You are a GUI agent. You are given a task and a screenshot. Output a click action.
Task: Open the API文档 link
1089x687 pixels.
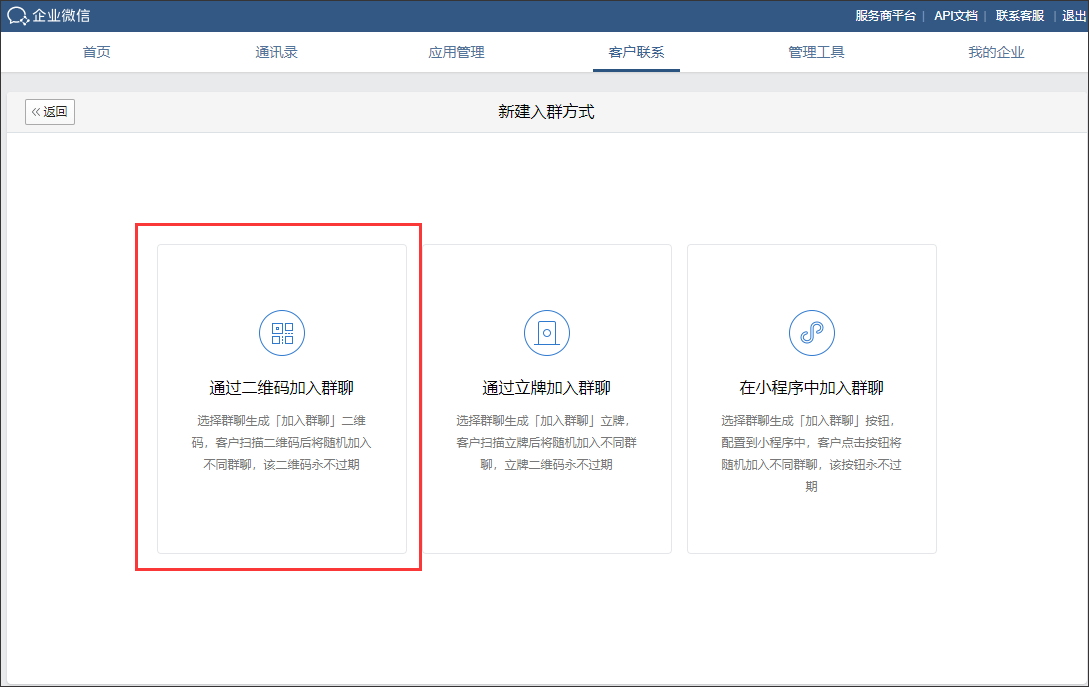point(955,16)
